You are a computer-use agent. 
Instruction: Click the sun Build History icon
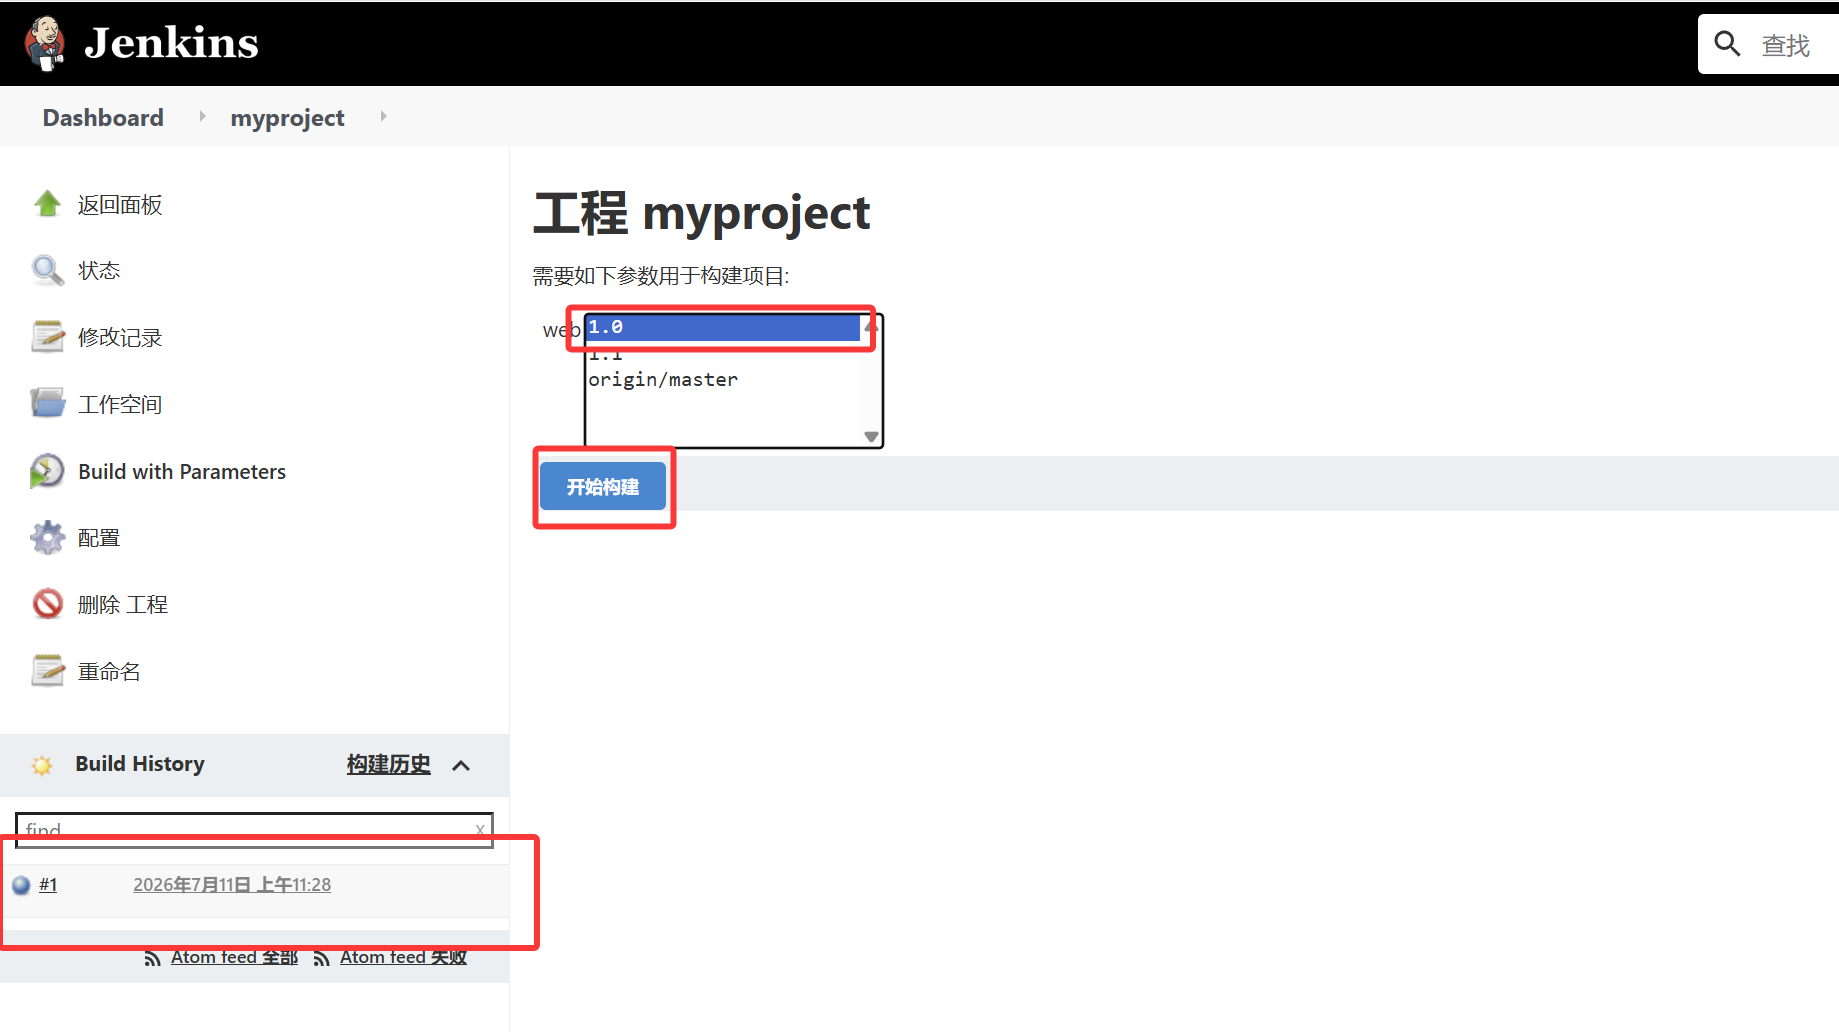tap(42, 765)
